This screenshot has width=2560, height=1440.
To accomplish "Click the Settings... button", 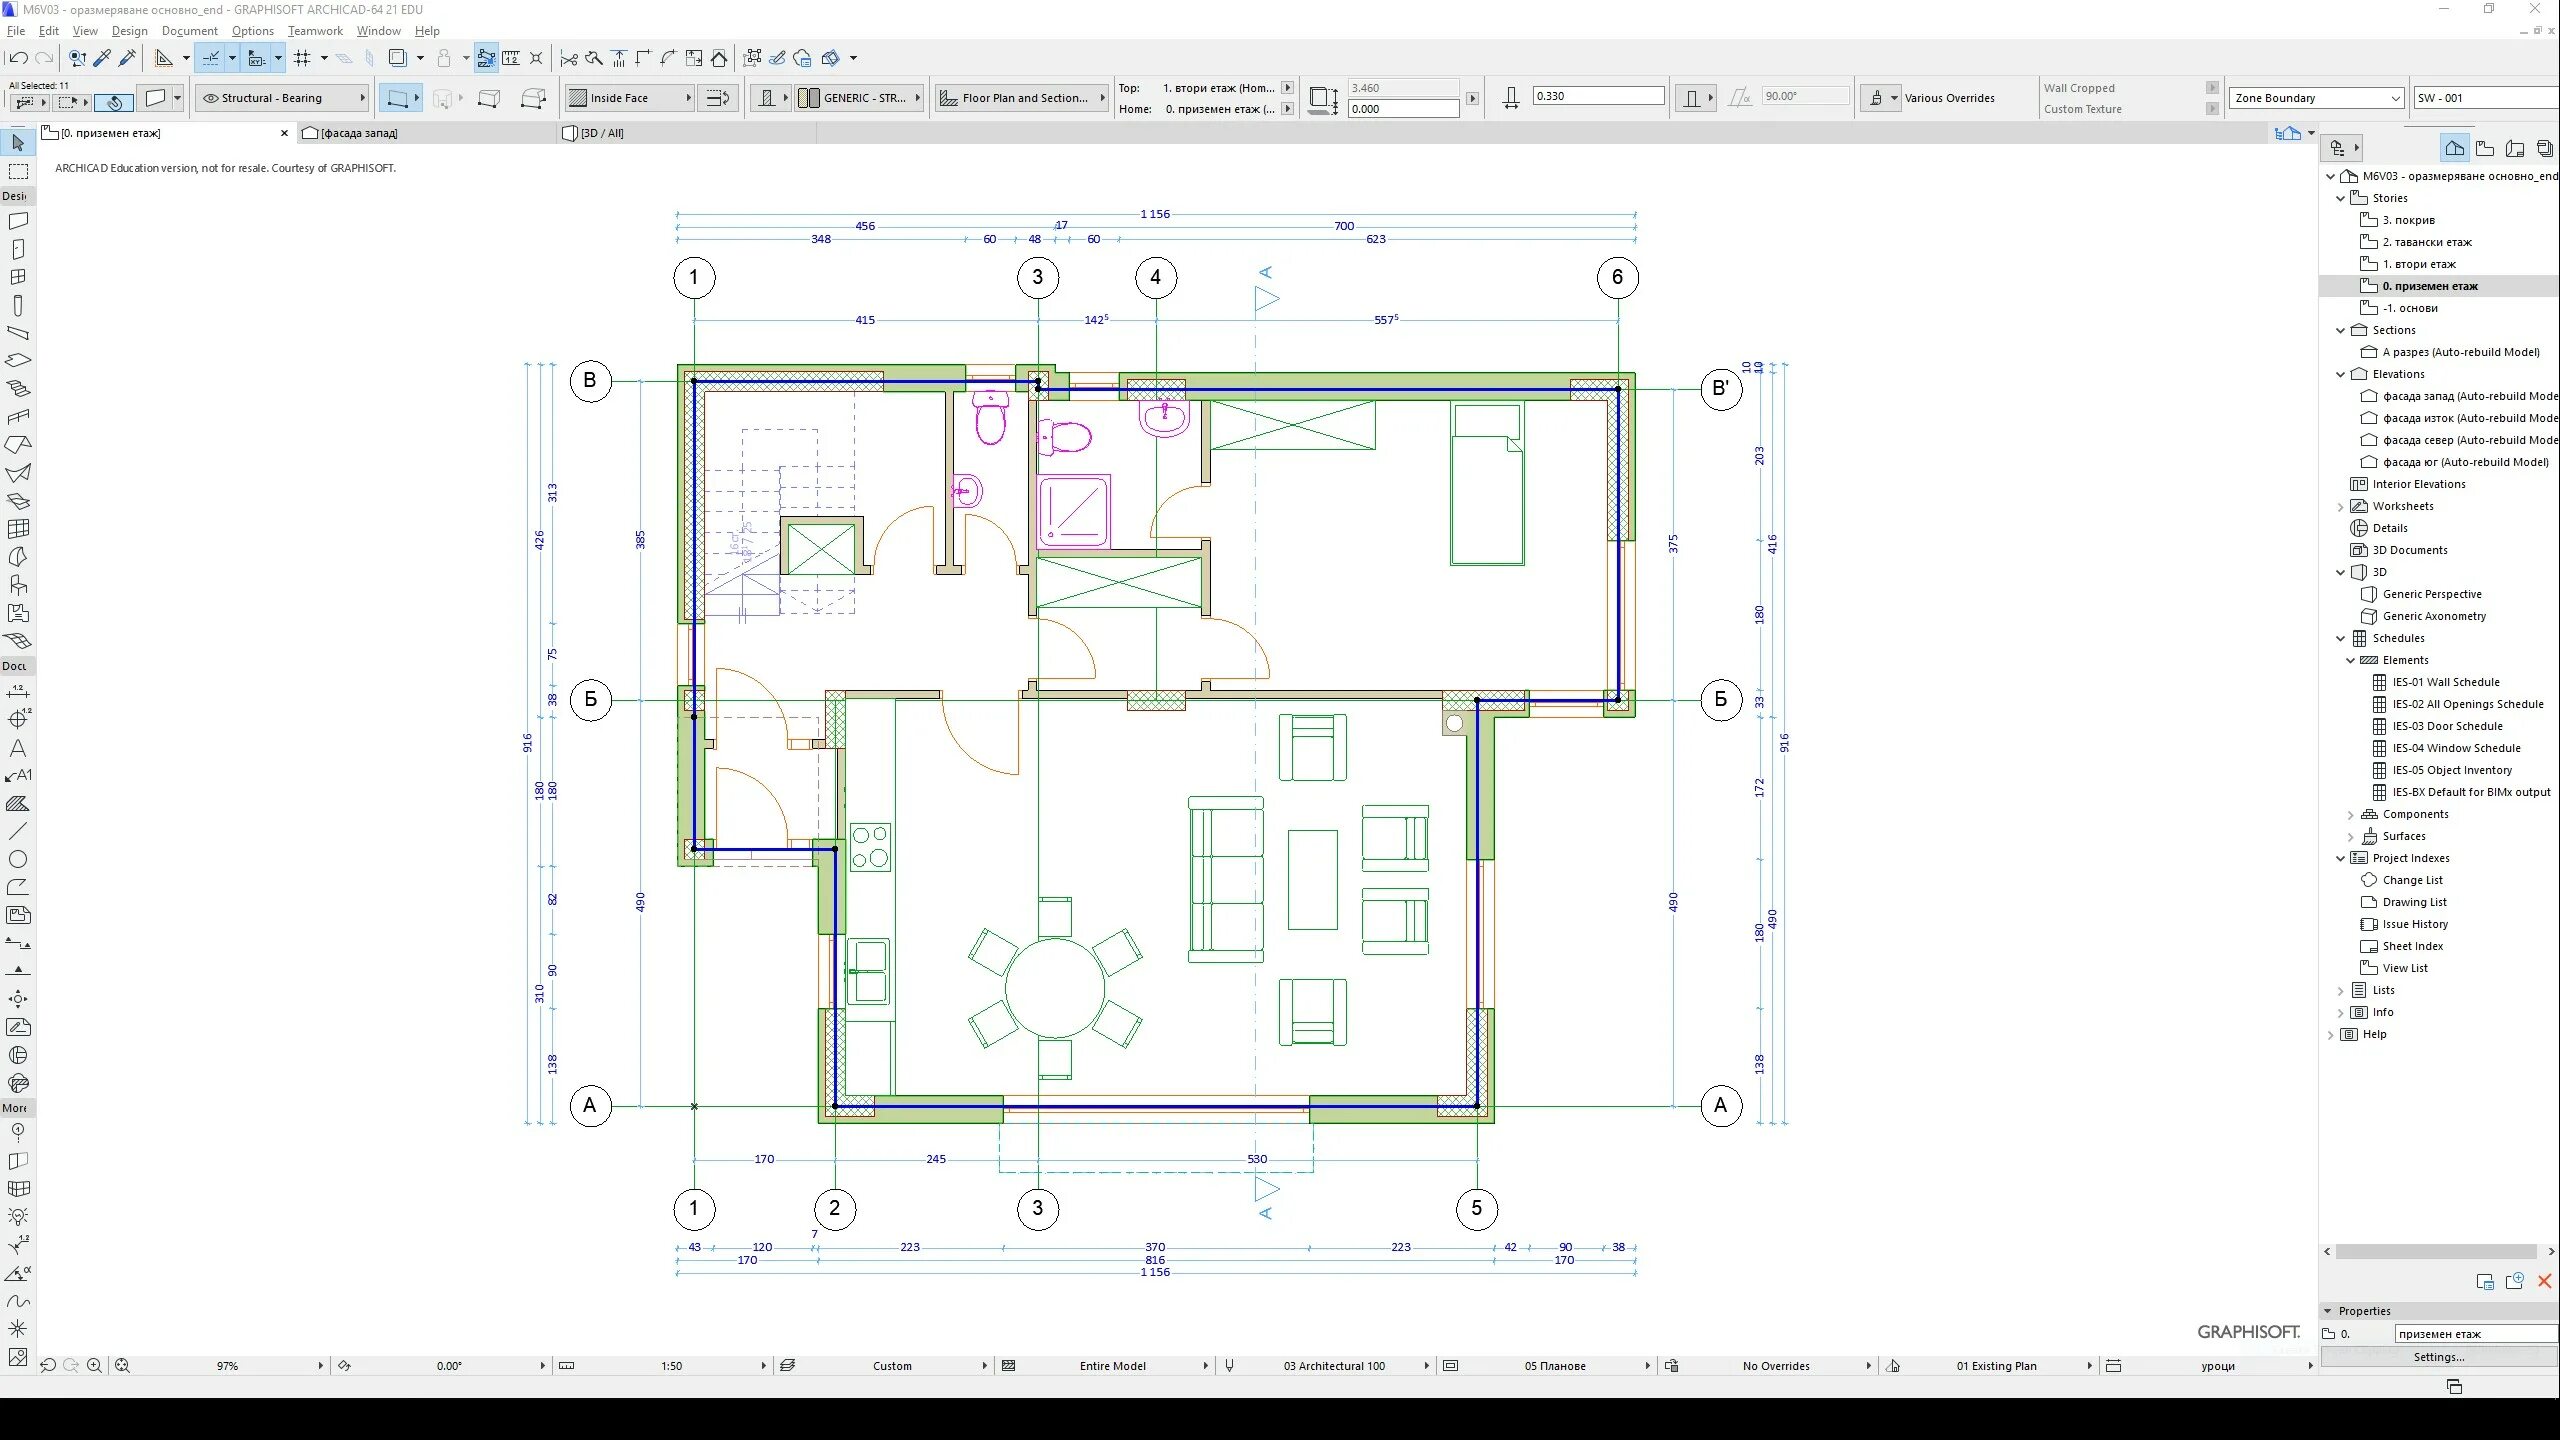I will pos(2438,1357).
